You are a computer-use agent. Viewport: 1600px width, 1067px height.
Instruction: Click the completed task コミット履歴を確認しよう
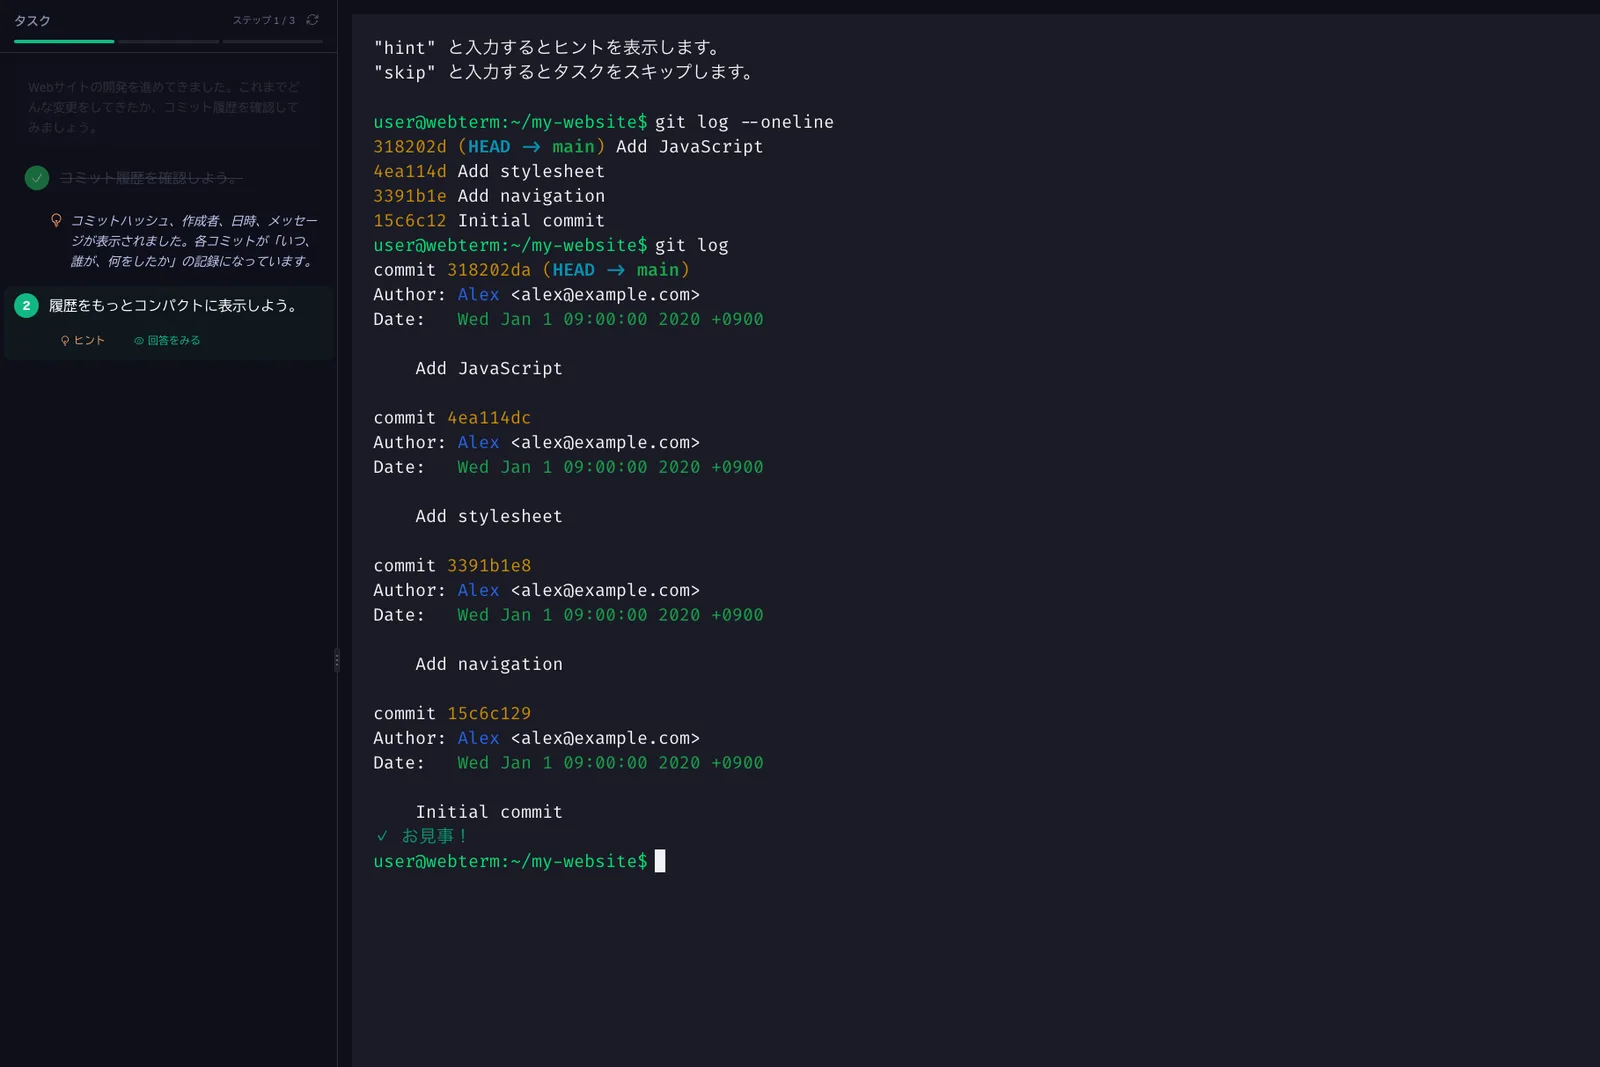click(x=150, y=178)
